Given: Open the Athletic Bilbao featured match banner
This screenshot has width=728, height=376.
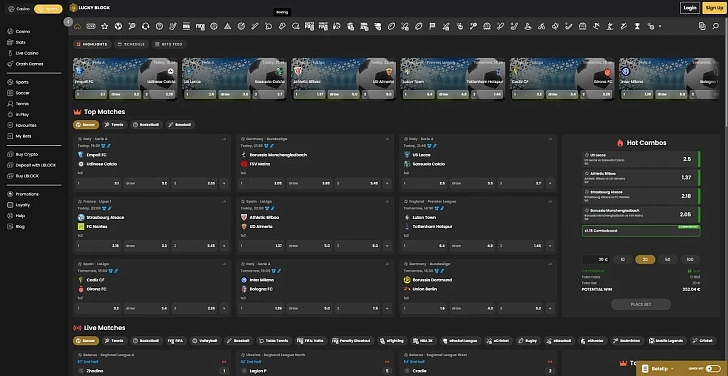Looking at the screenshot, I should 344,78.
